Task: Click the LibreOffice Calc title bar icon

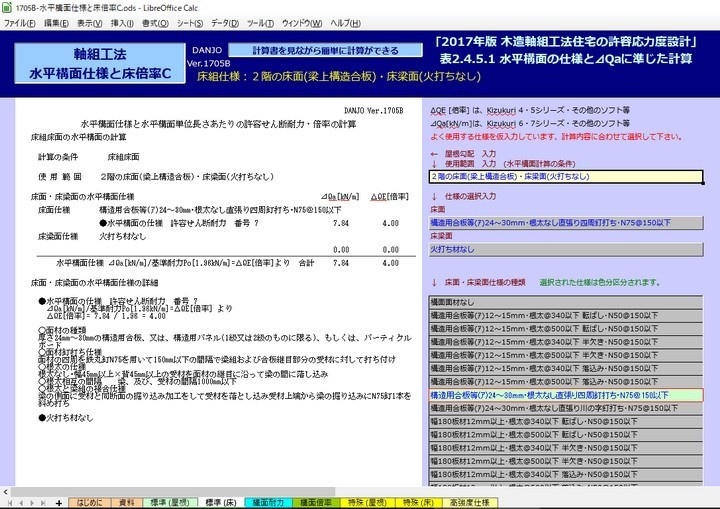Action: point(7,8)
